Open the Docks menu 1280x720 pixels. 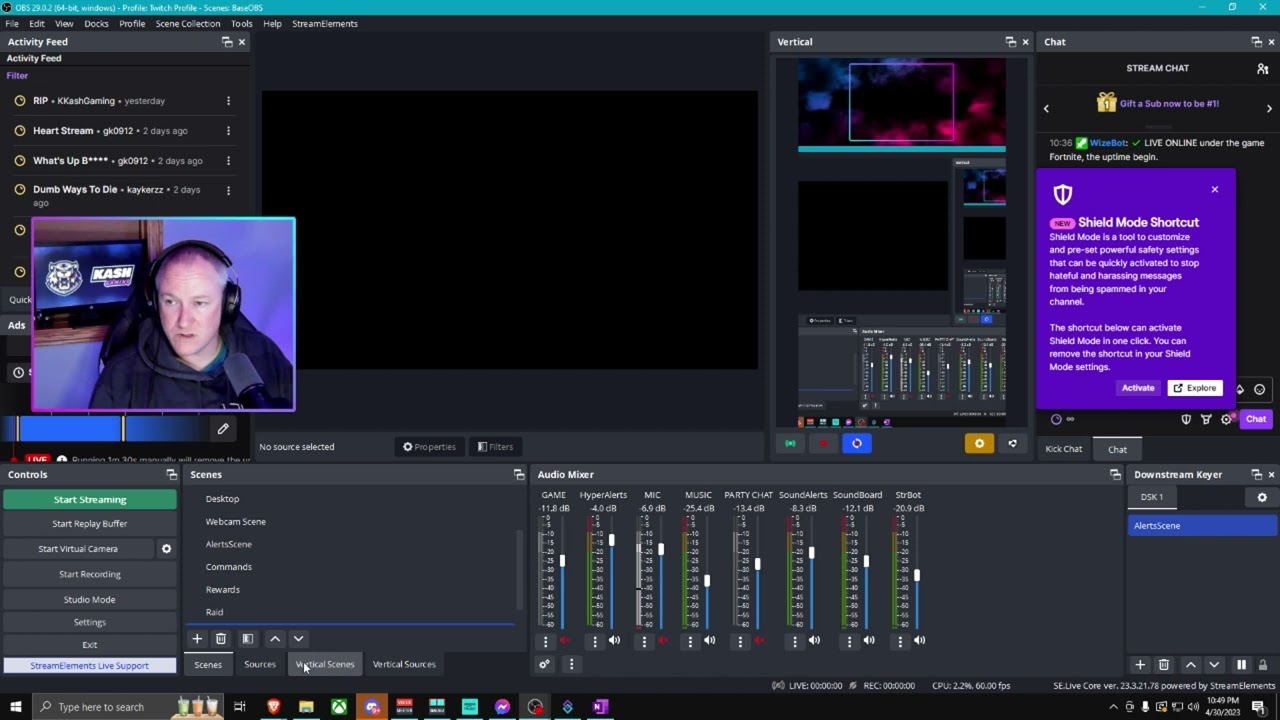tap(96, 24)
